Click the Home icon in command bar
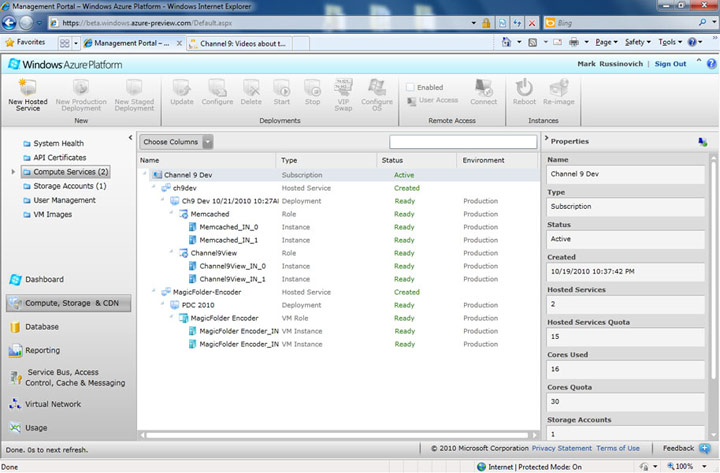The image size is (720, 473). click(506, 42)
